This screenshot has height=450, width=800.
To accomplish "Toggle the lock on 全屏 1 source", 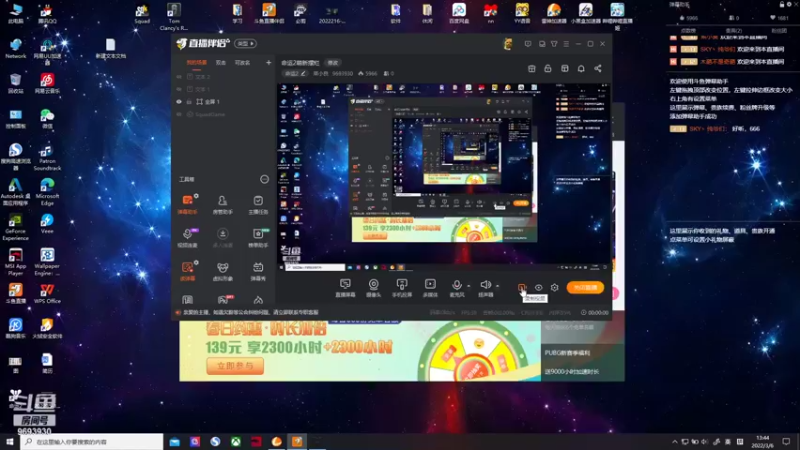I will (189, 102).
